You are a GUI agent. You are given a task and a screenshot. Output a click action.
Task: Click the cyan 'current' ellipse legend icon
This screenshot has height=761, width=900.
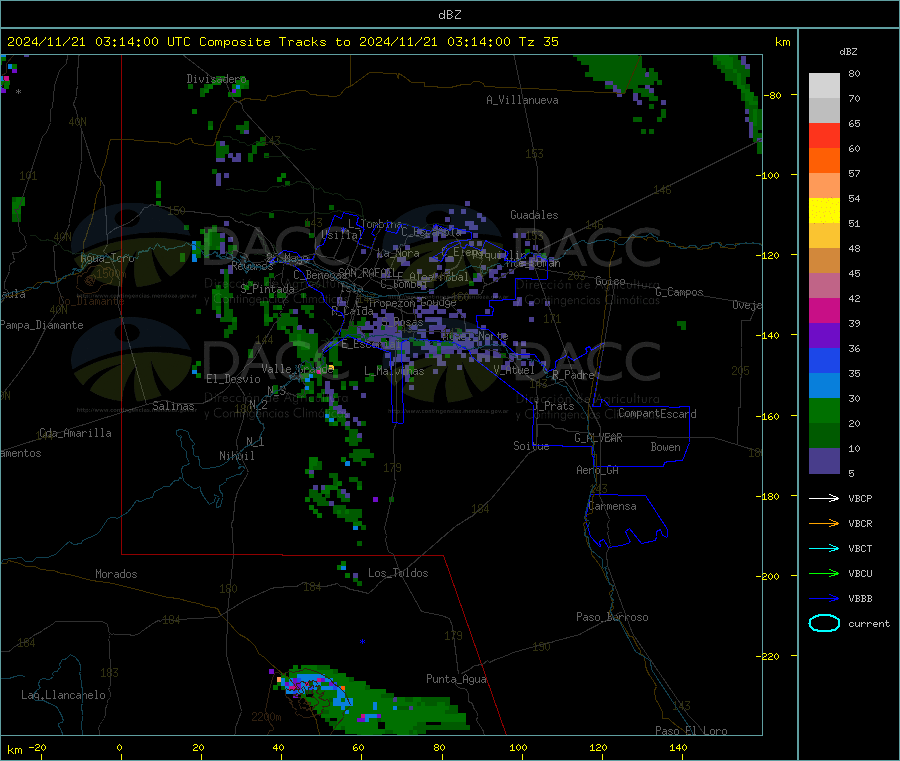[x=824, y=623]
